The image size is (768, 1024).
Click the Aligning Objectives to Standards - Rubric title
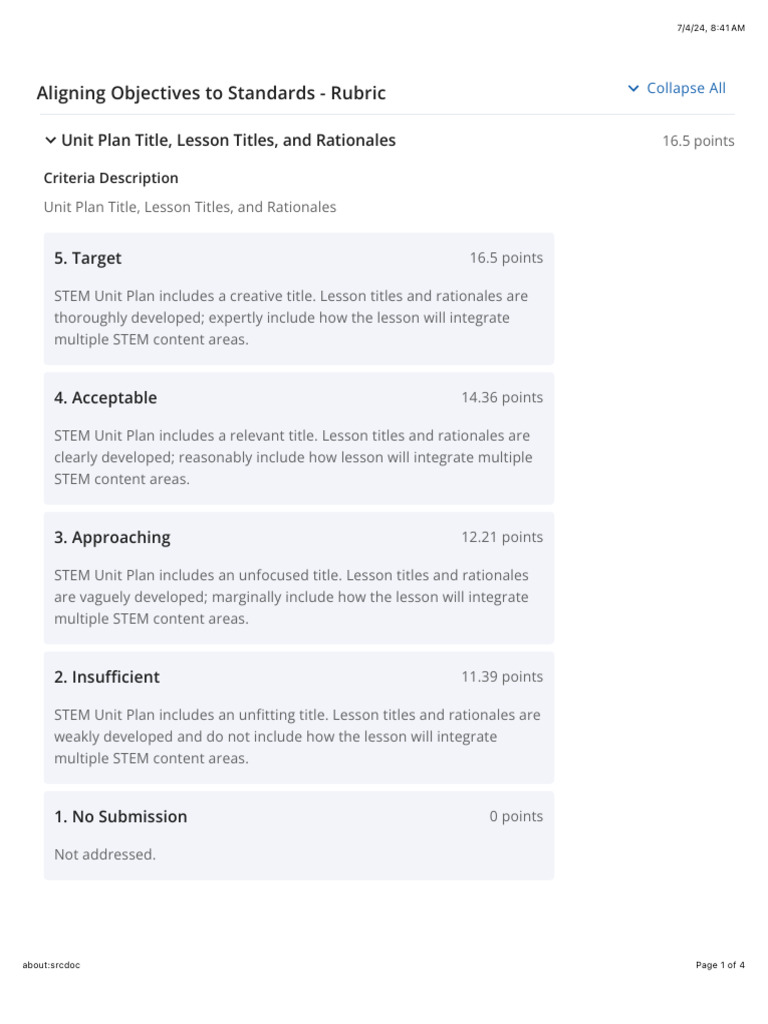211,93
